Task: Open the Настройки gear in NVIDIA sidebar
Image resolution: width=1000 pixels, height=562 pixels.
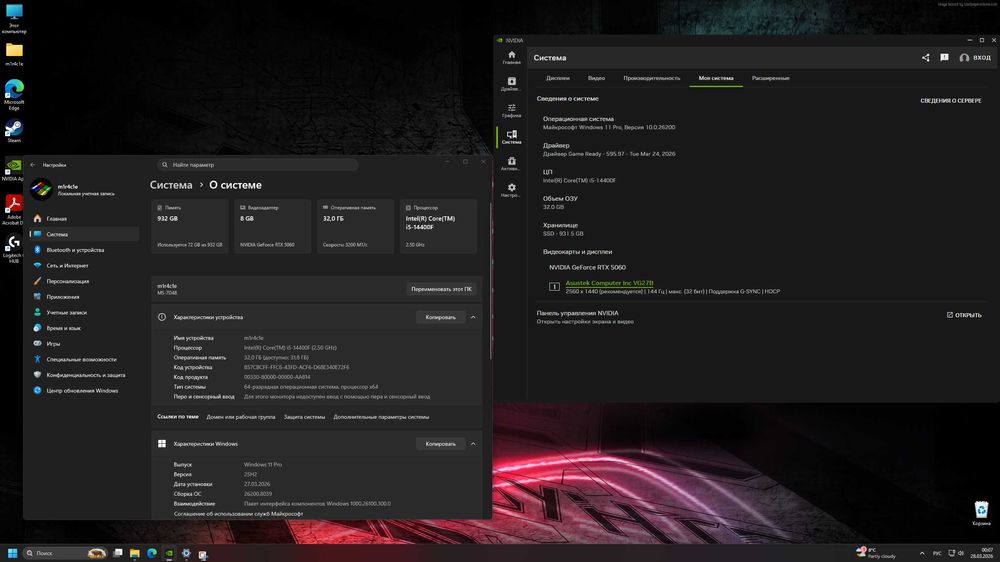Action: (x=511, y=191)
